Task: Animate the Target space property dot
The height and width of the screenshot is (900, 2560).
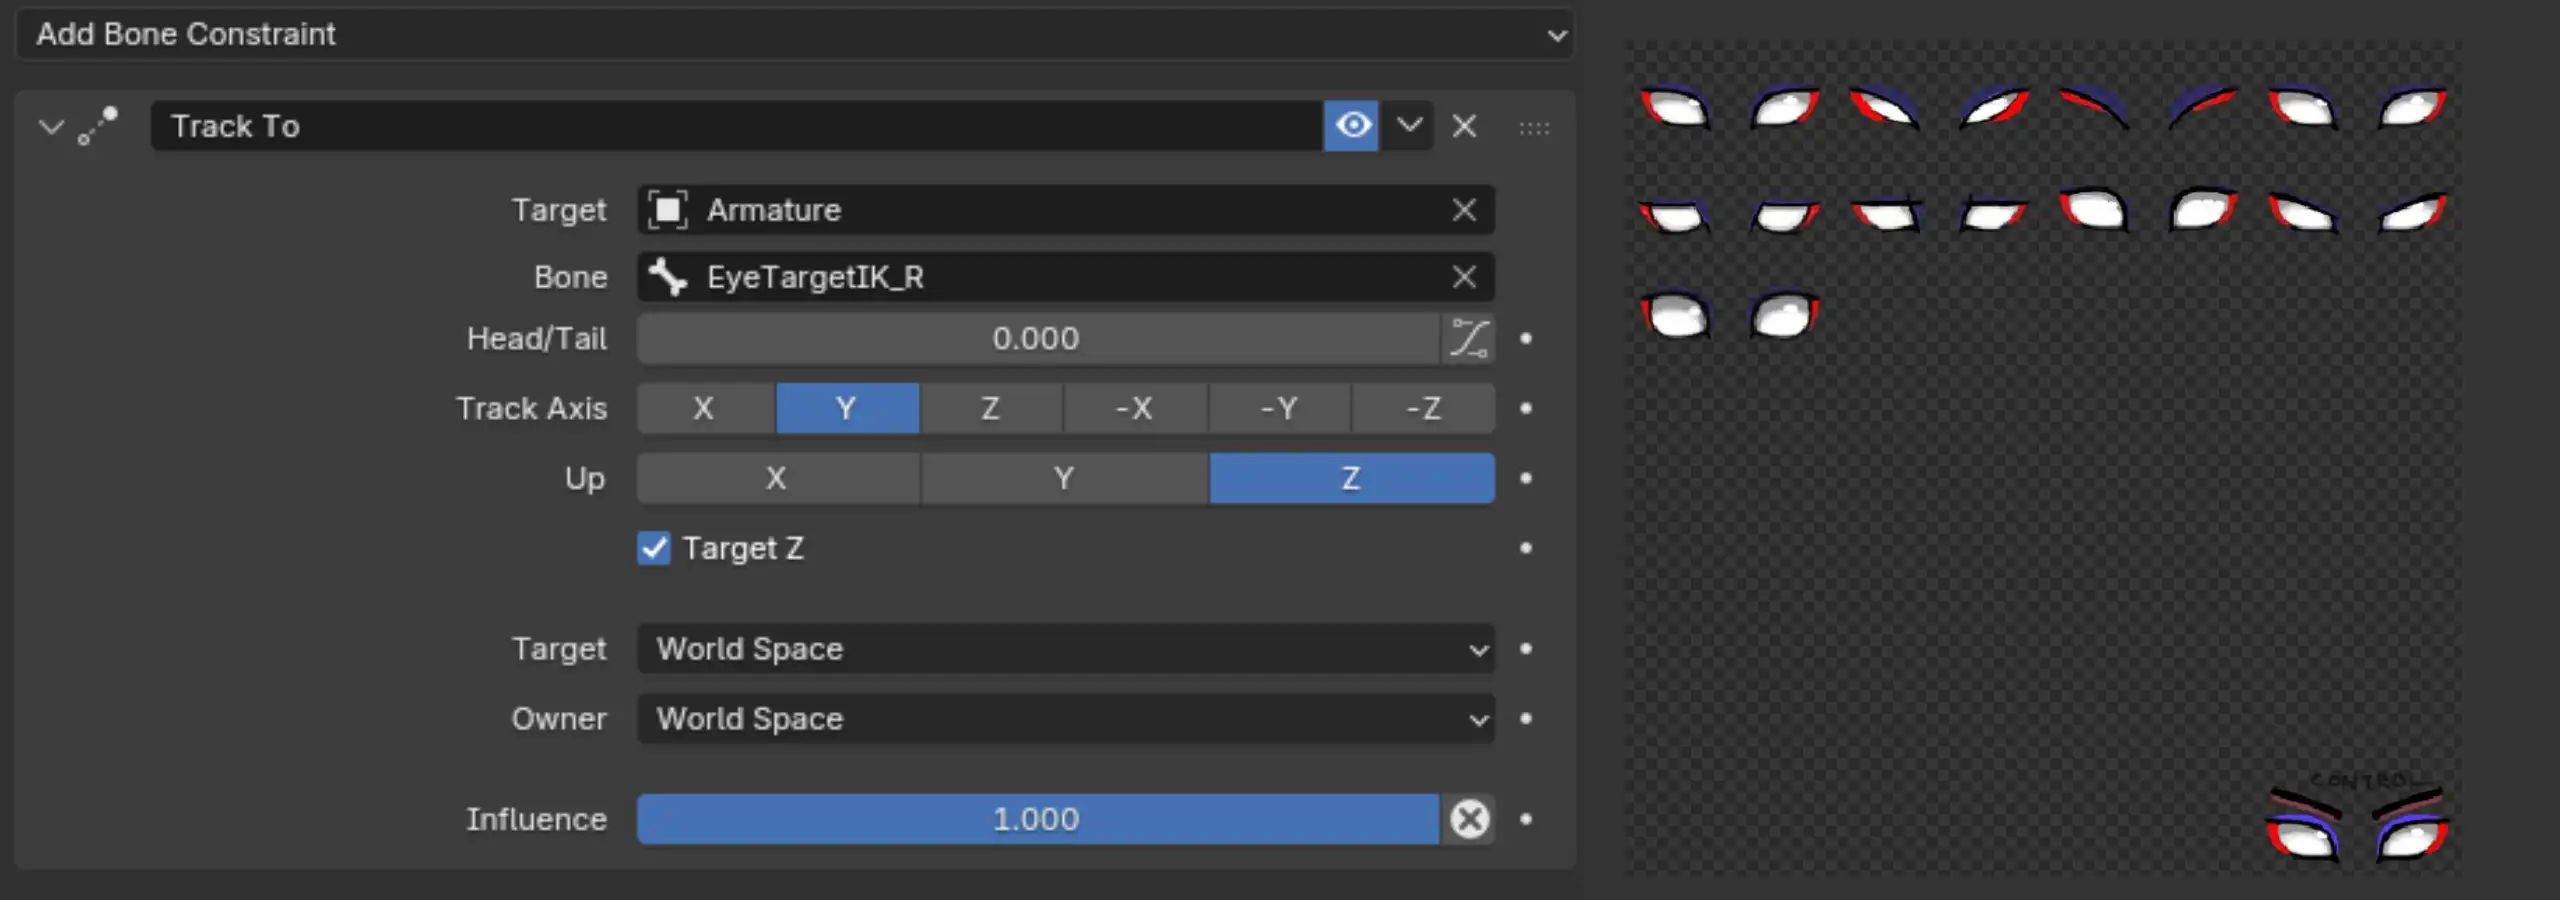Action: [x=1526, y=649]
